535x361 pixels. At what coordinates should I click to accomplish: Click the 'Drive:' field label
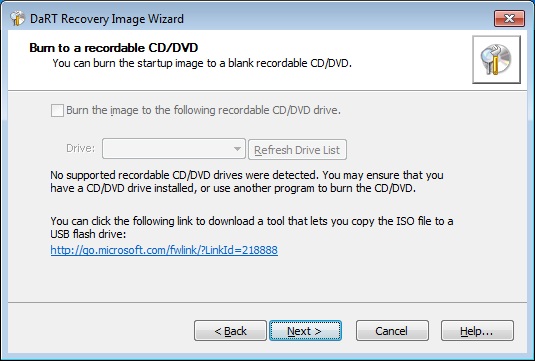(x=81, y=148)
